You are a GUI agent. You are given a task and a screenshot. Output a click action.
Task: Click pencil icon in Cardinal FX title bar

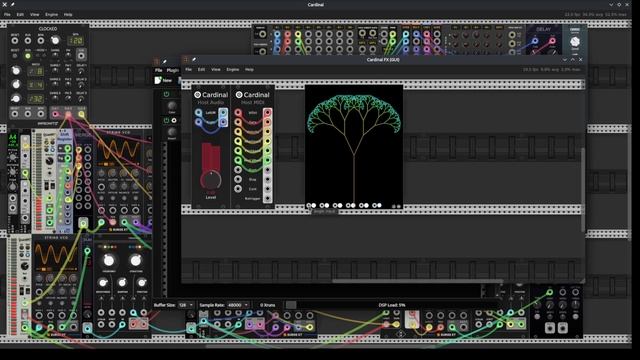[x=194, y=60]
